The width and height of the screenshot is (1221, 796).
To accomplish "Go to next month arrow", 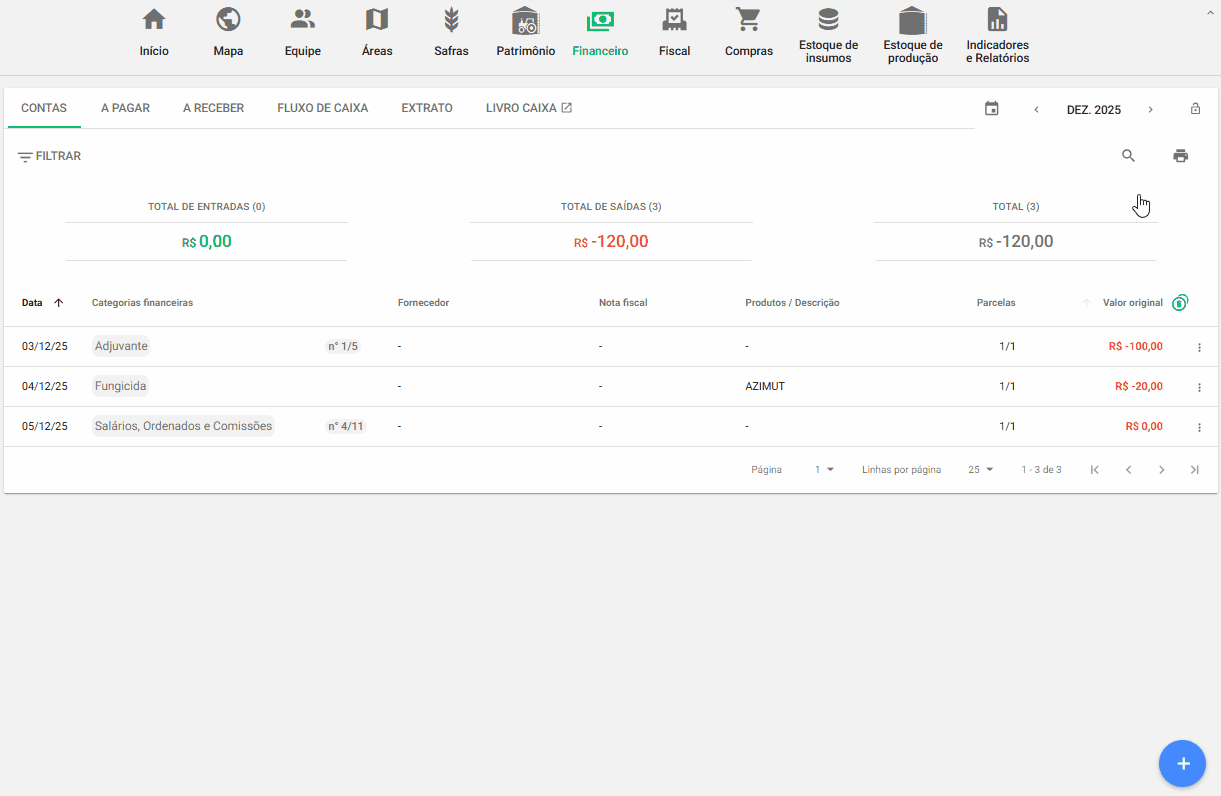I will point(1150,109).
